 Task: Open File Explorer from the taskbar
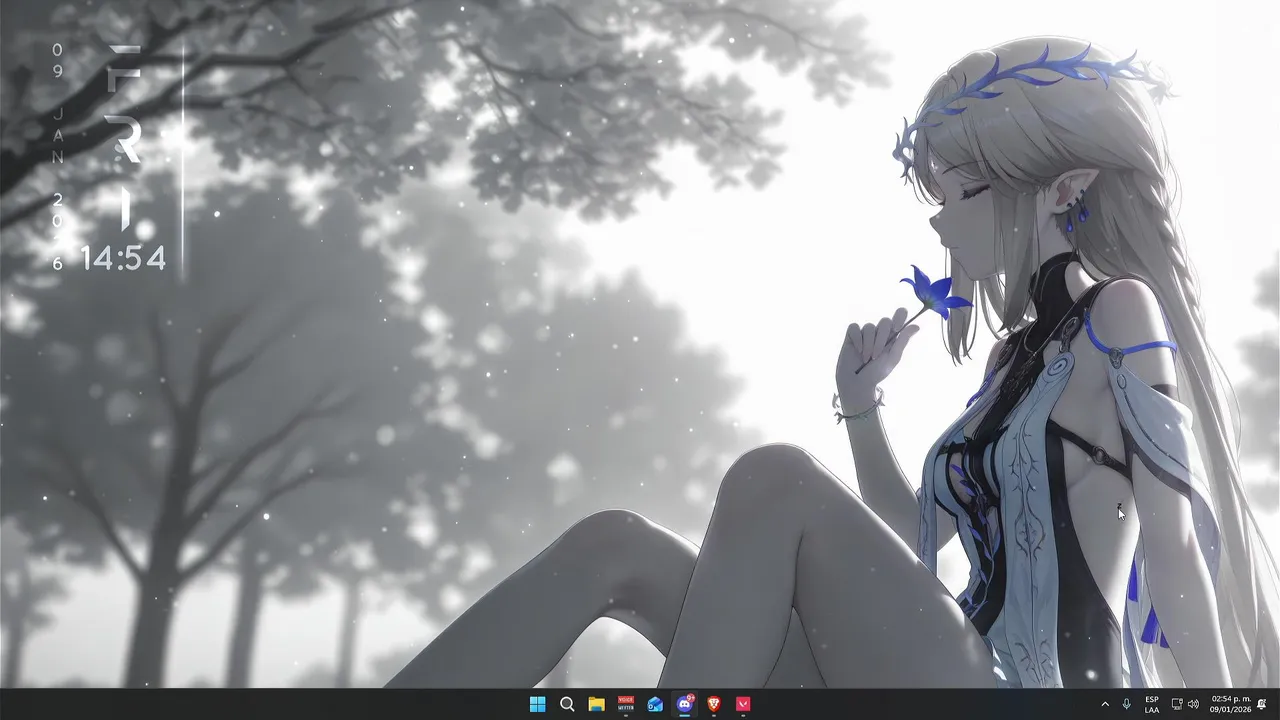(596, 704)
